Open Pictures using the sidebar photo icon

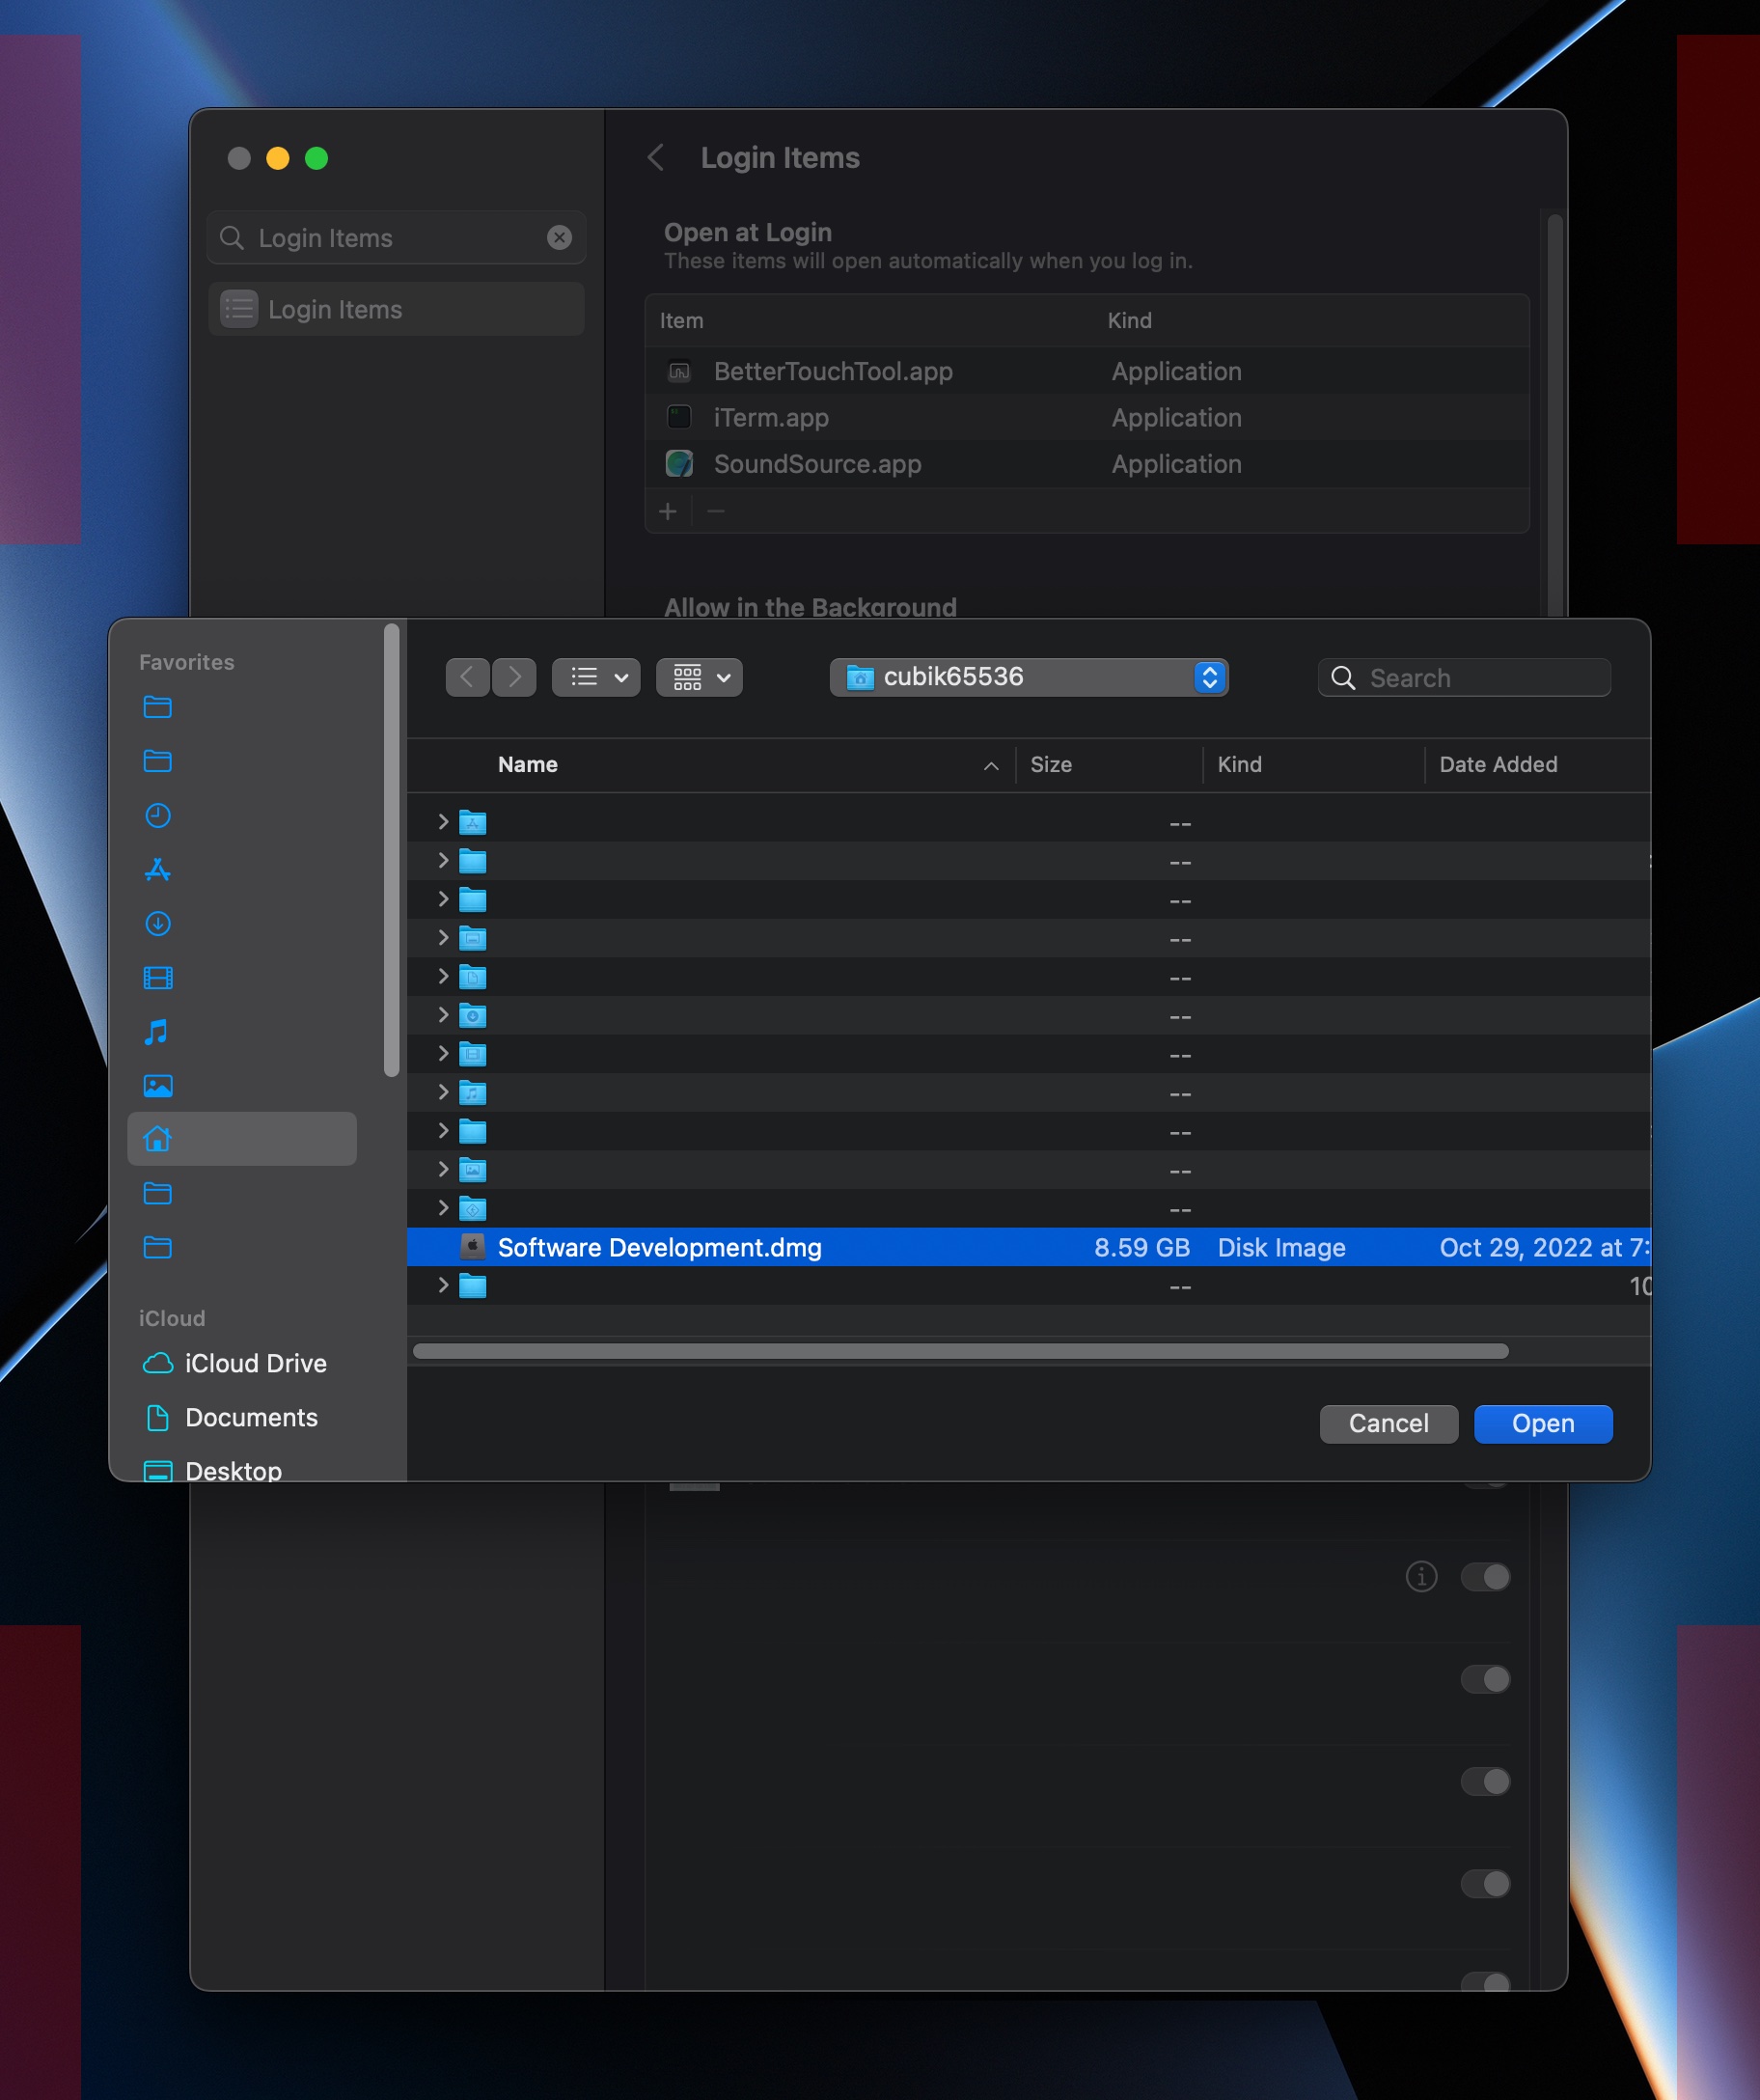click(x=158, y=1085)
